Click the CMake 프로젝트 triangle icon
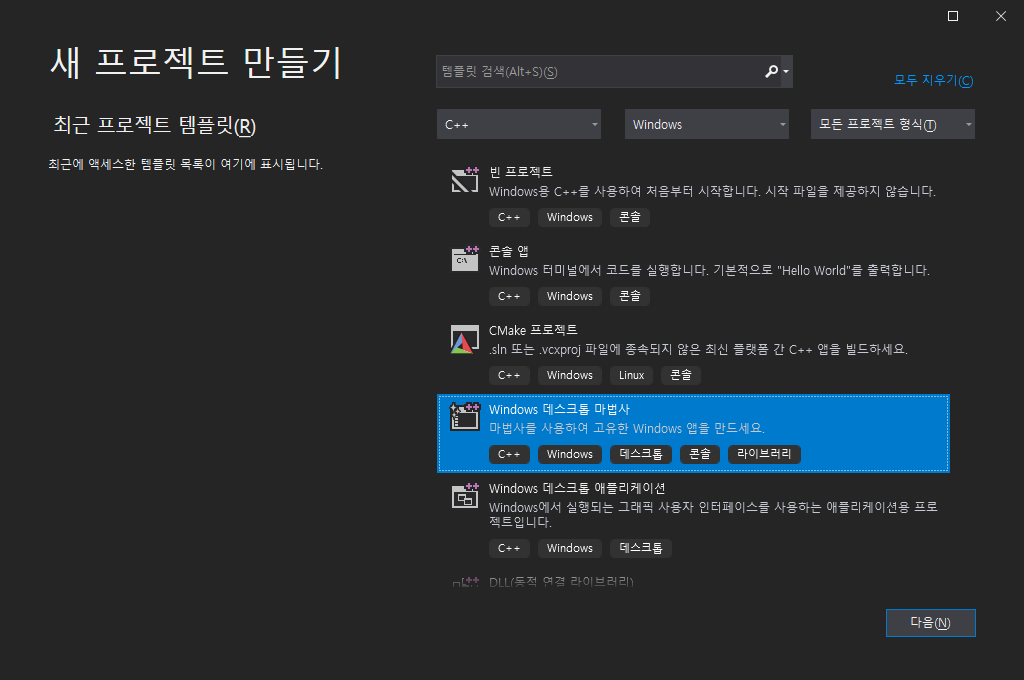1024x680 pixels. pyautogui.click(x=465, y=339)
